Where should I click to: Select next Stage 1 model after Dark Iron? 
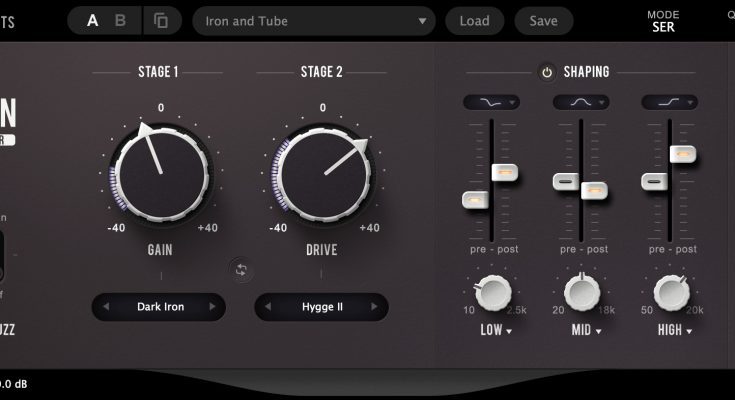211,307
